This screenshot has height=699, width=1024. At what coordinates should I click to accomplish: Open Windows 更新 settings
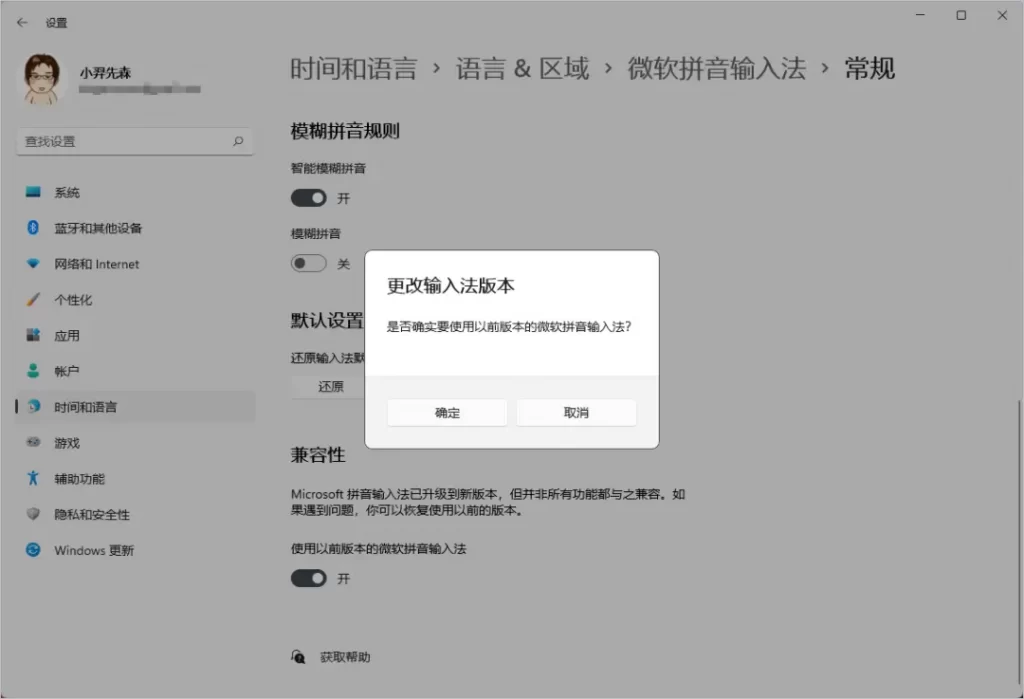32,550
